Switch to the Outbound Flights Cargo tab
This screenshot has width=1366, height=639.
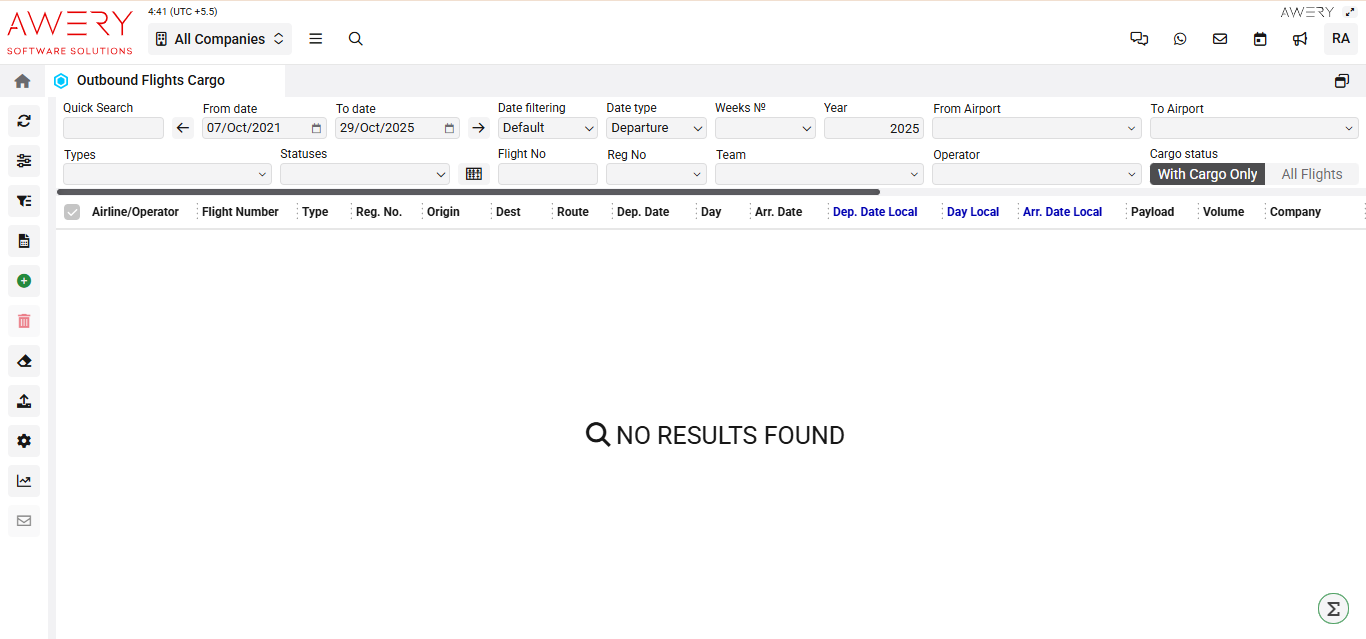[x=148, y=80]
